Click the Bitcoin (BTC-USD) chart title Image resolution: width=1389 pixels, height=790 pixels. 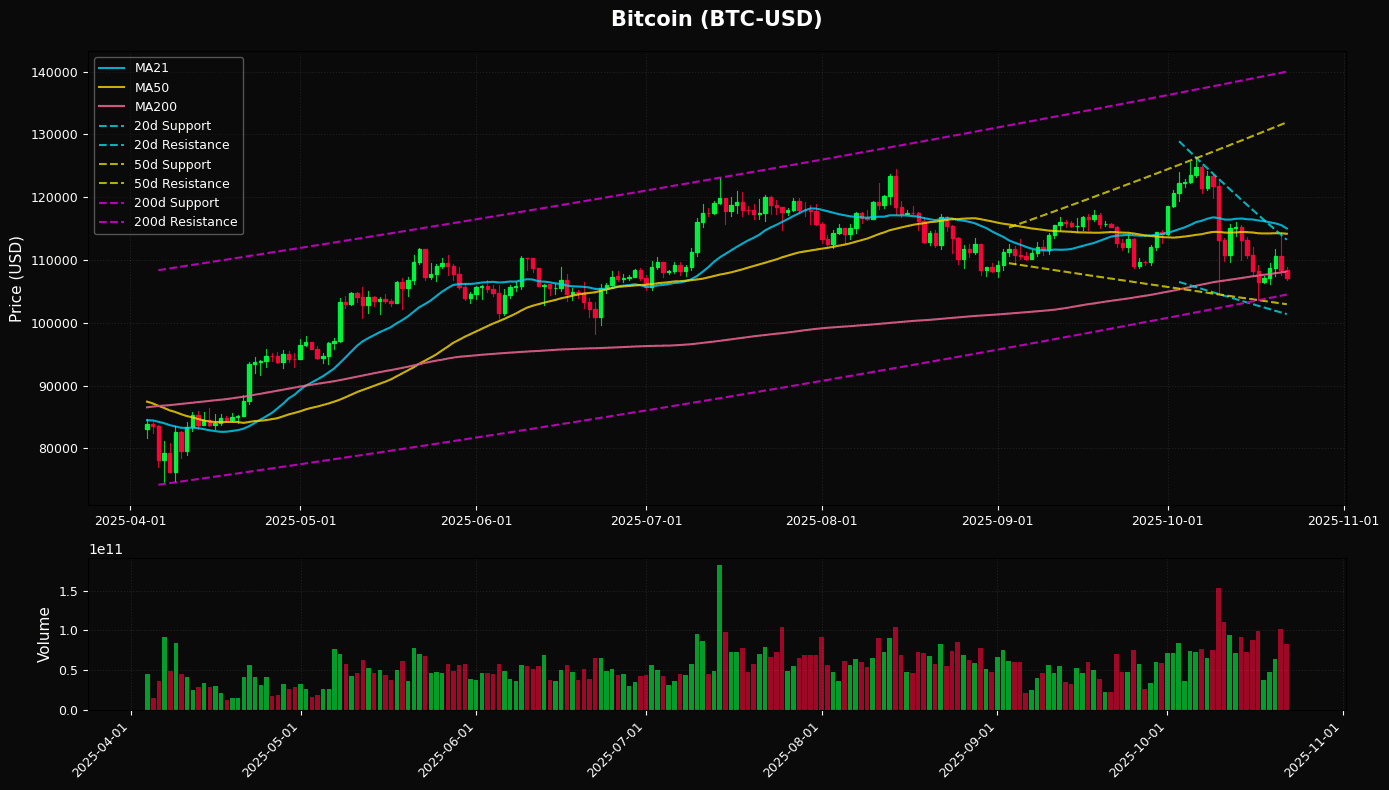pos(716,20)
